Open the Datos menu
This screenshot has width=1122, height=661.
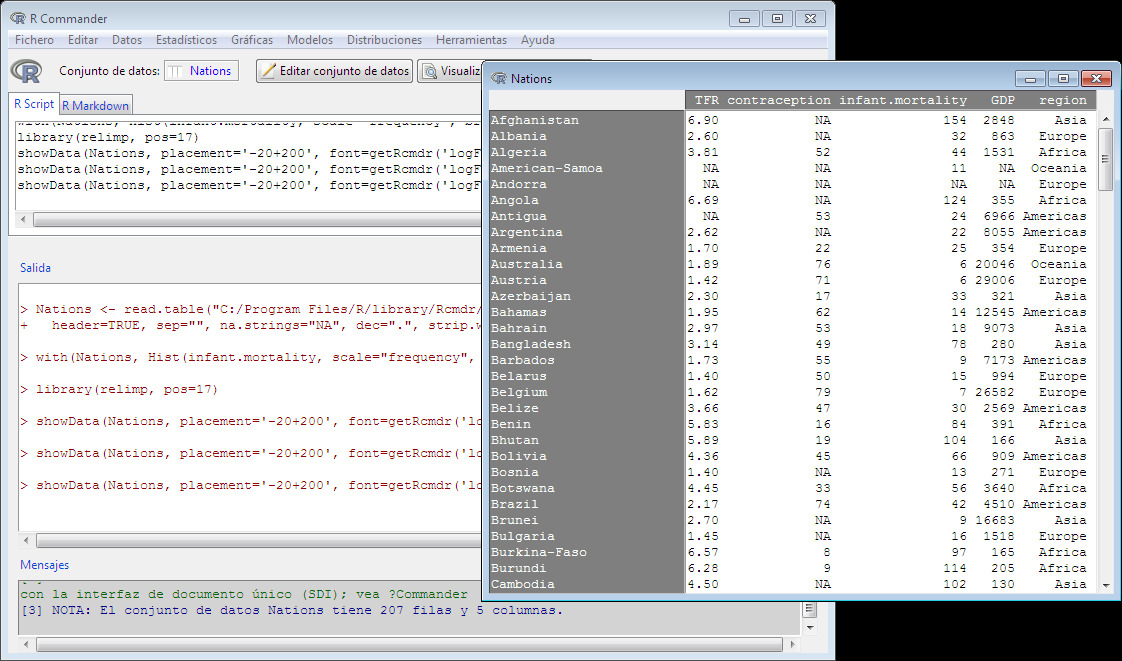click(127, 40)
